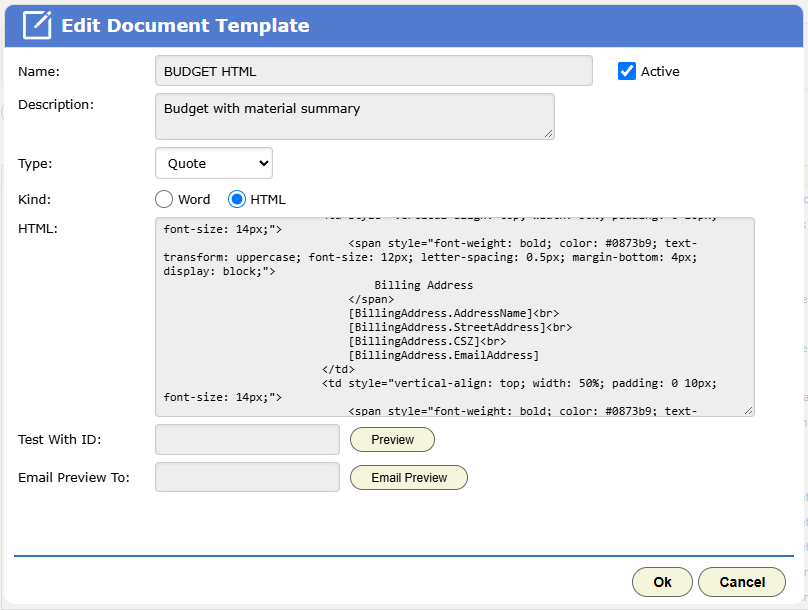
Task: Click the Active label text
Action: coord(660,72)
